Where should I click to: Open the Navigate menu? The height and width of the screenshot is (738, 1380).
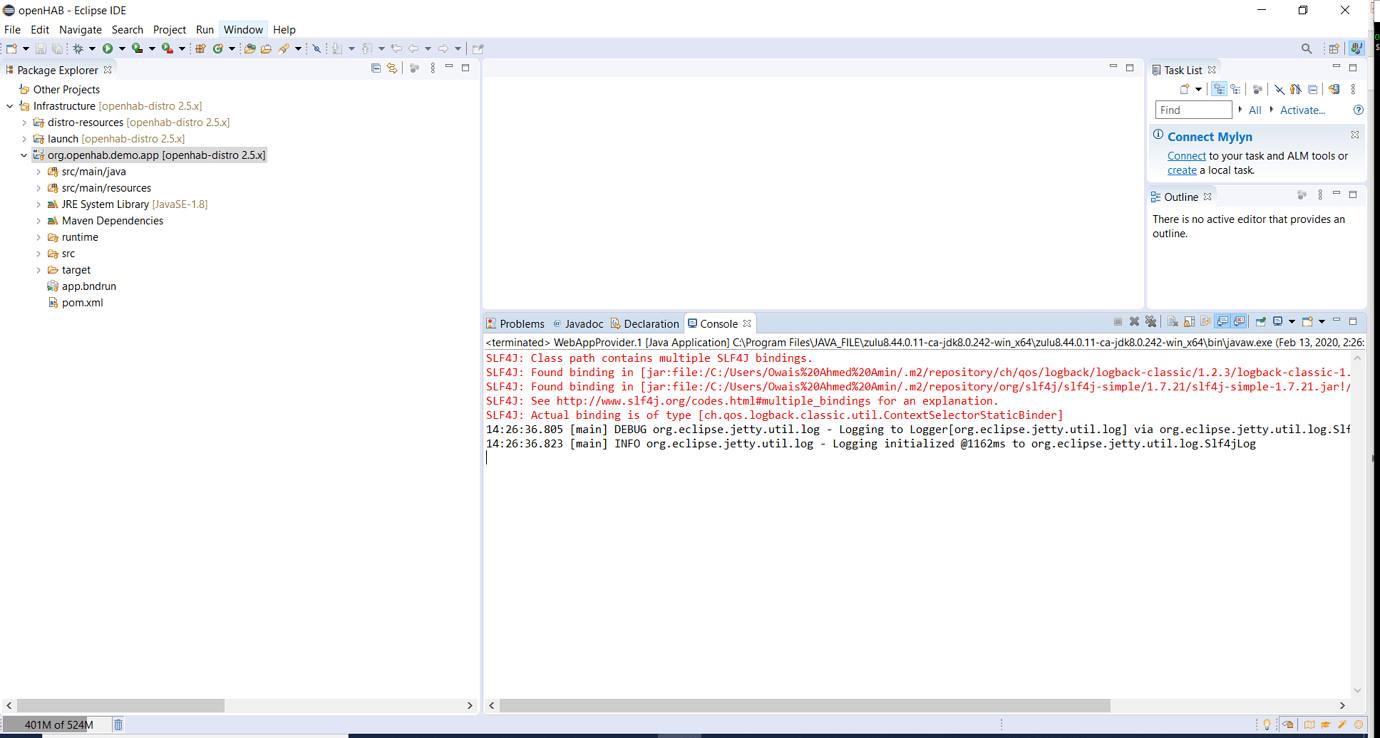coord(80,30)
